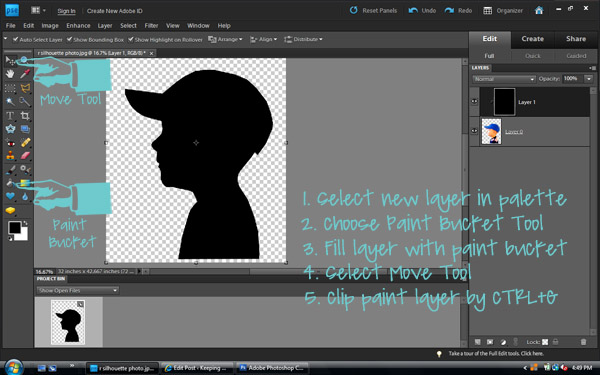
Task: Select the Blur tool
Action: tap(25, 197)
